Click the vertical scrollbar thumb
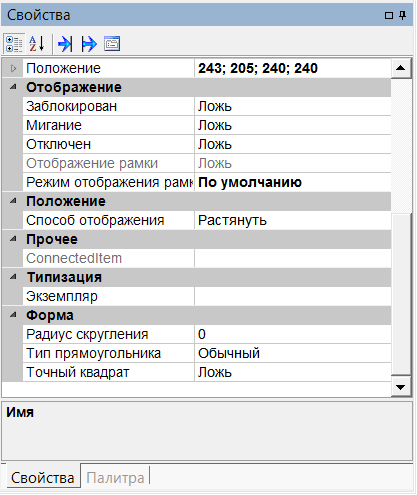Viewport: 417px width, 495px height. pyautogui.click(x=401, y=294)
